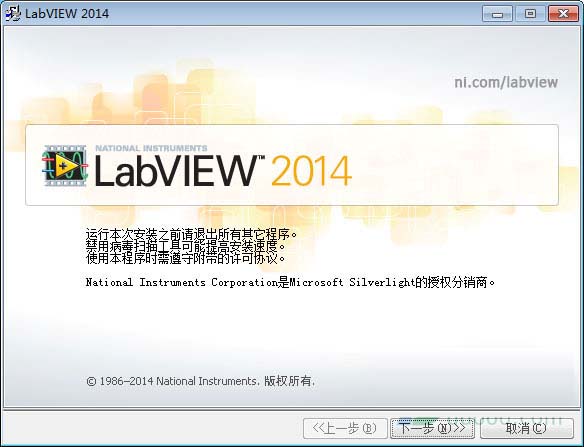584x447 pixels.
Task: Open the installer icon menu in title bar
Action: [13, 13]
